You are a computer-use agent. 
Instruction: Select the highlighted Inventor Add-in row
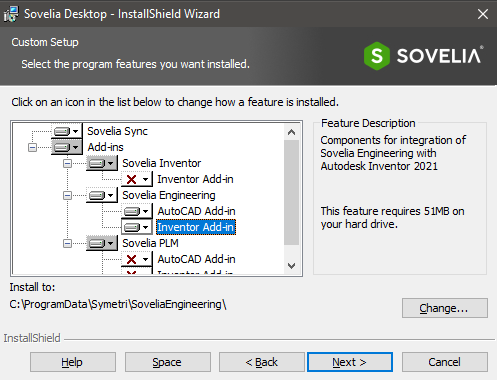coord(196,227)
